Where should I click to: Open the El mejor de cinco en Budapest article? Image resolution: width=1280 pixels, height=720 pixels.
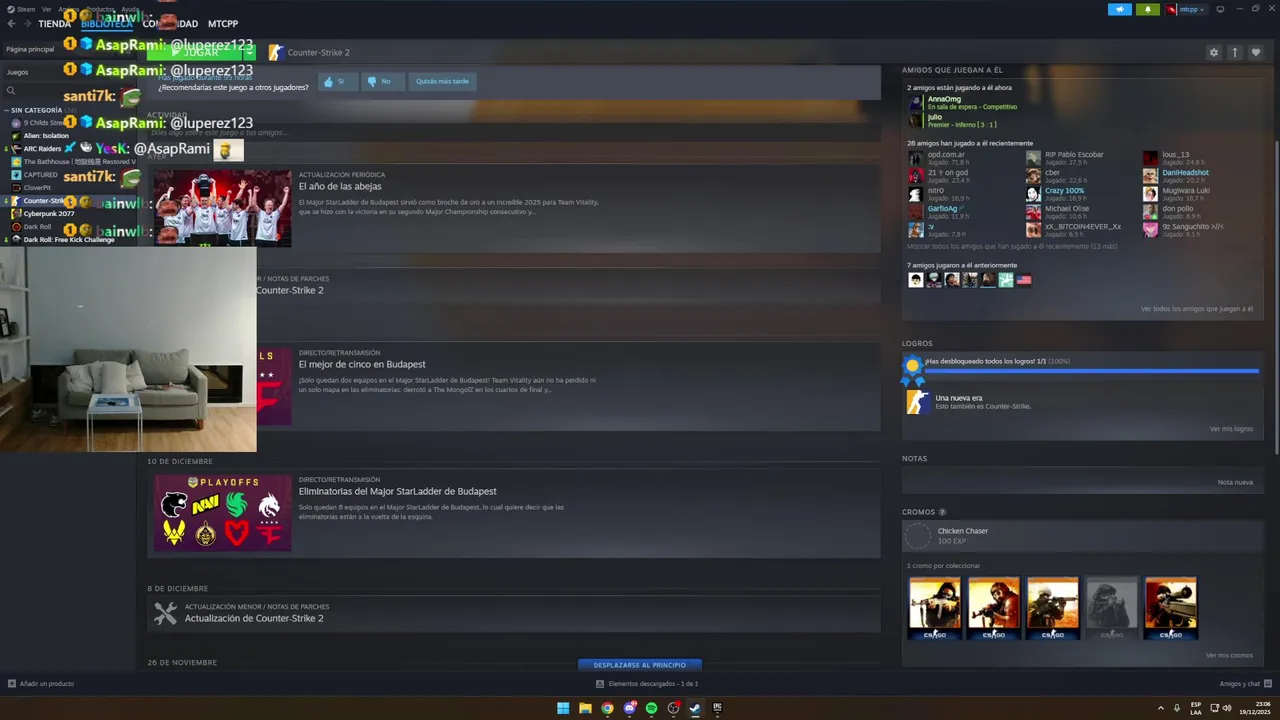[362, 364]
